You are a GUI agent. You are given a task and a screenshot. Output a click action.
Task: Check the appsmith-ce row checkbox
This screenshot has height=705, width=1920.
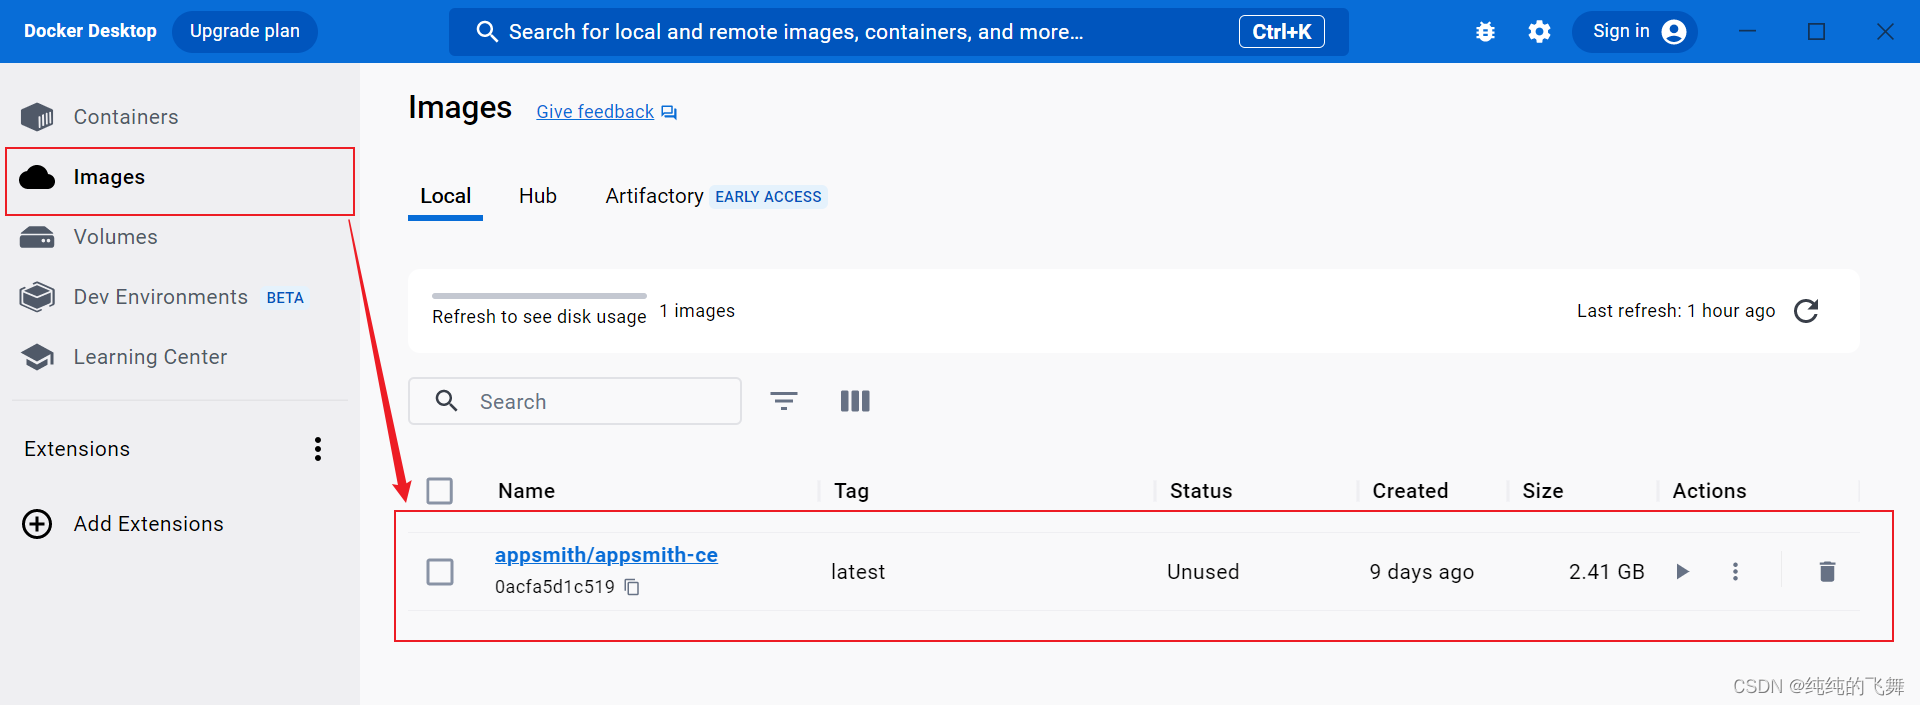pyautogui.click(x=440, y=572)
